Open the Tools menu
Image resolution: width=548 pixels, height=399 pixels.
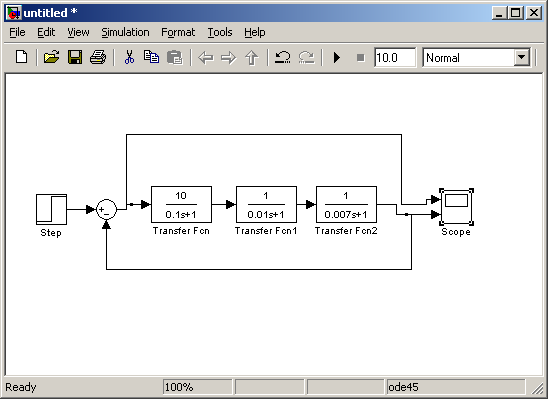[220, 32]
